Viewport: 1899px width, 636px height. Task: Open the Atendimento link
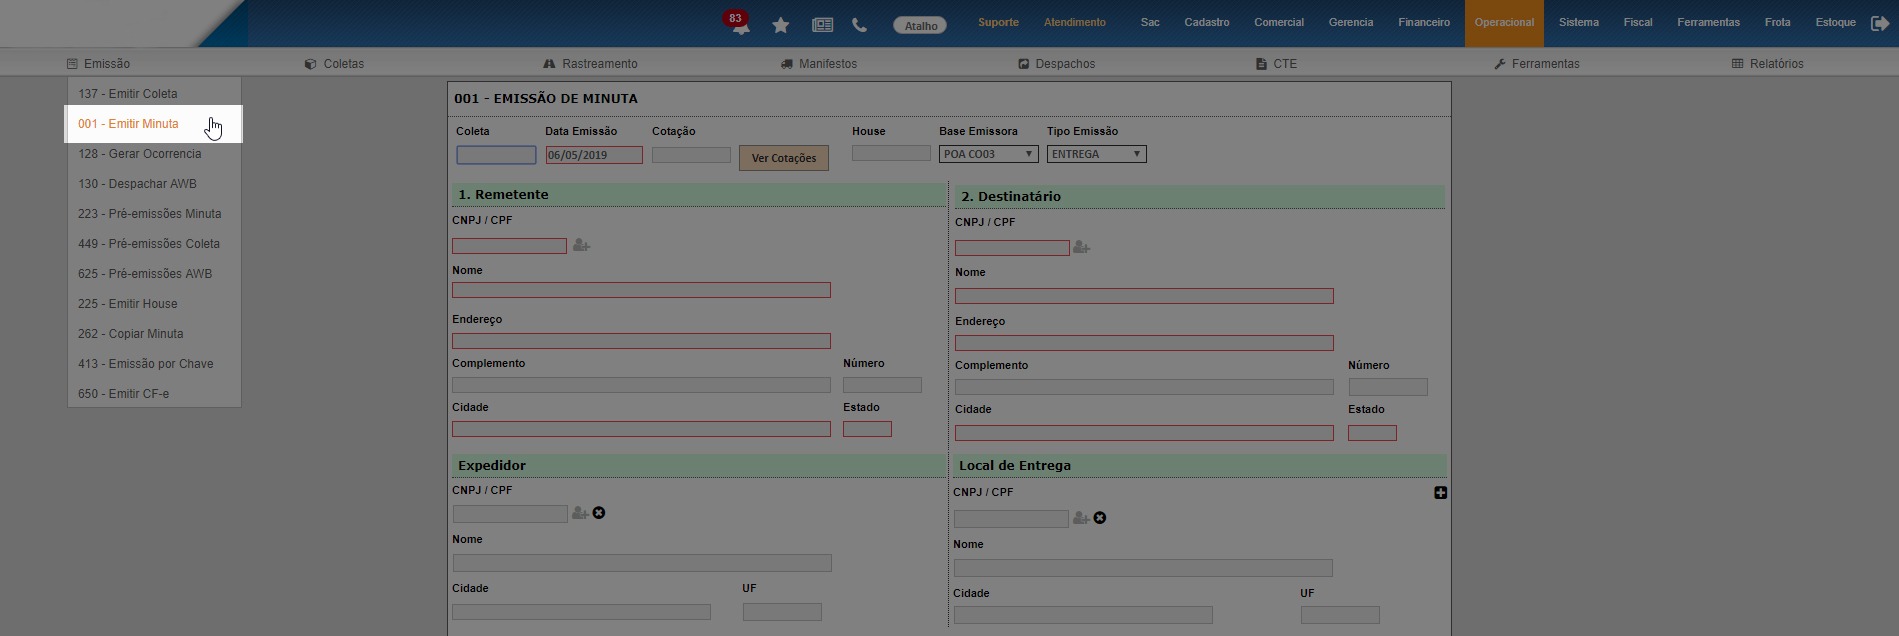pos(1075,23)
